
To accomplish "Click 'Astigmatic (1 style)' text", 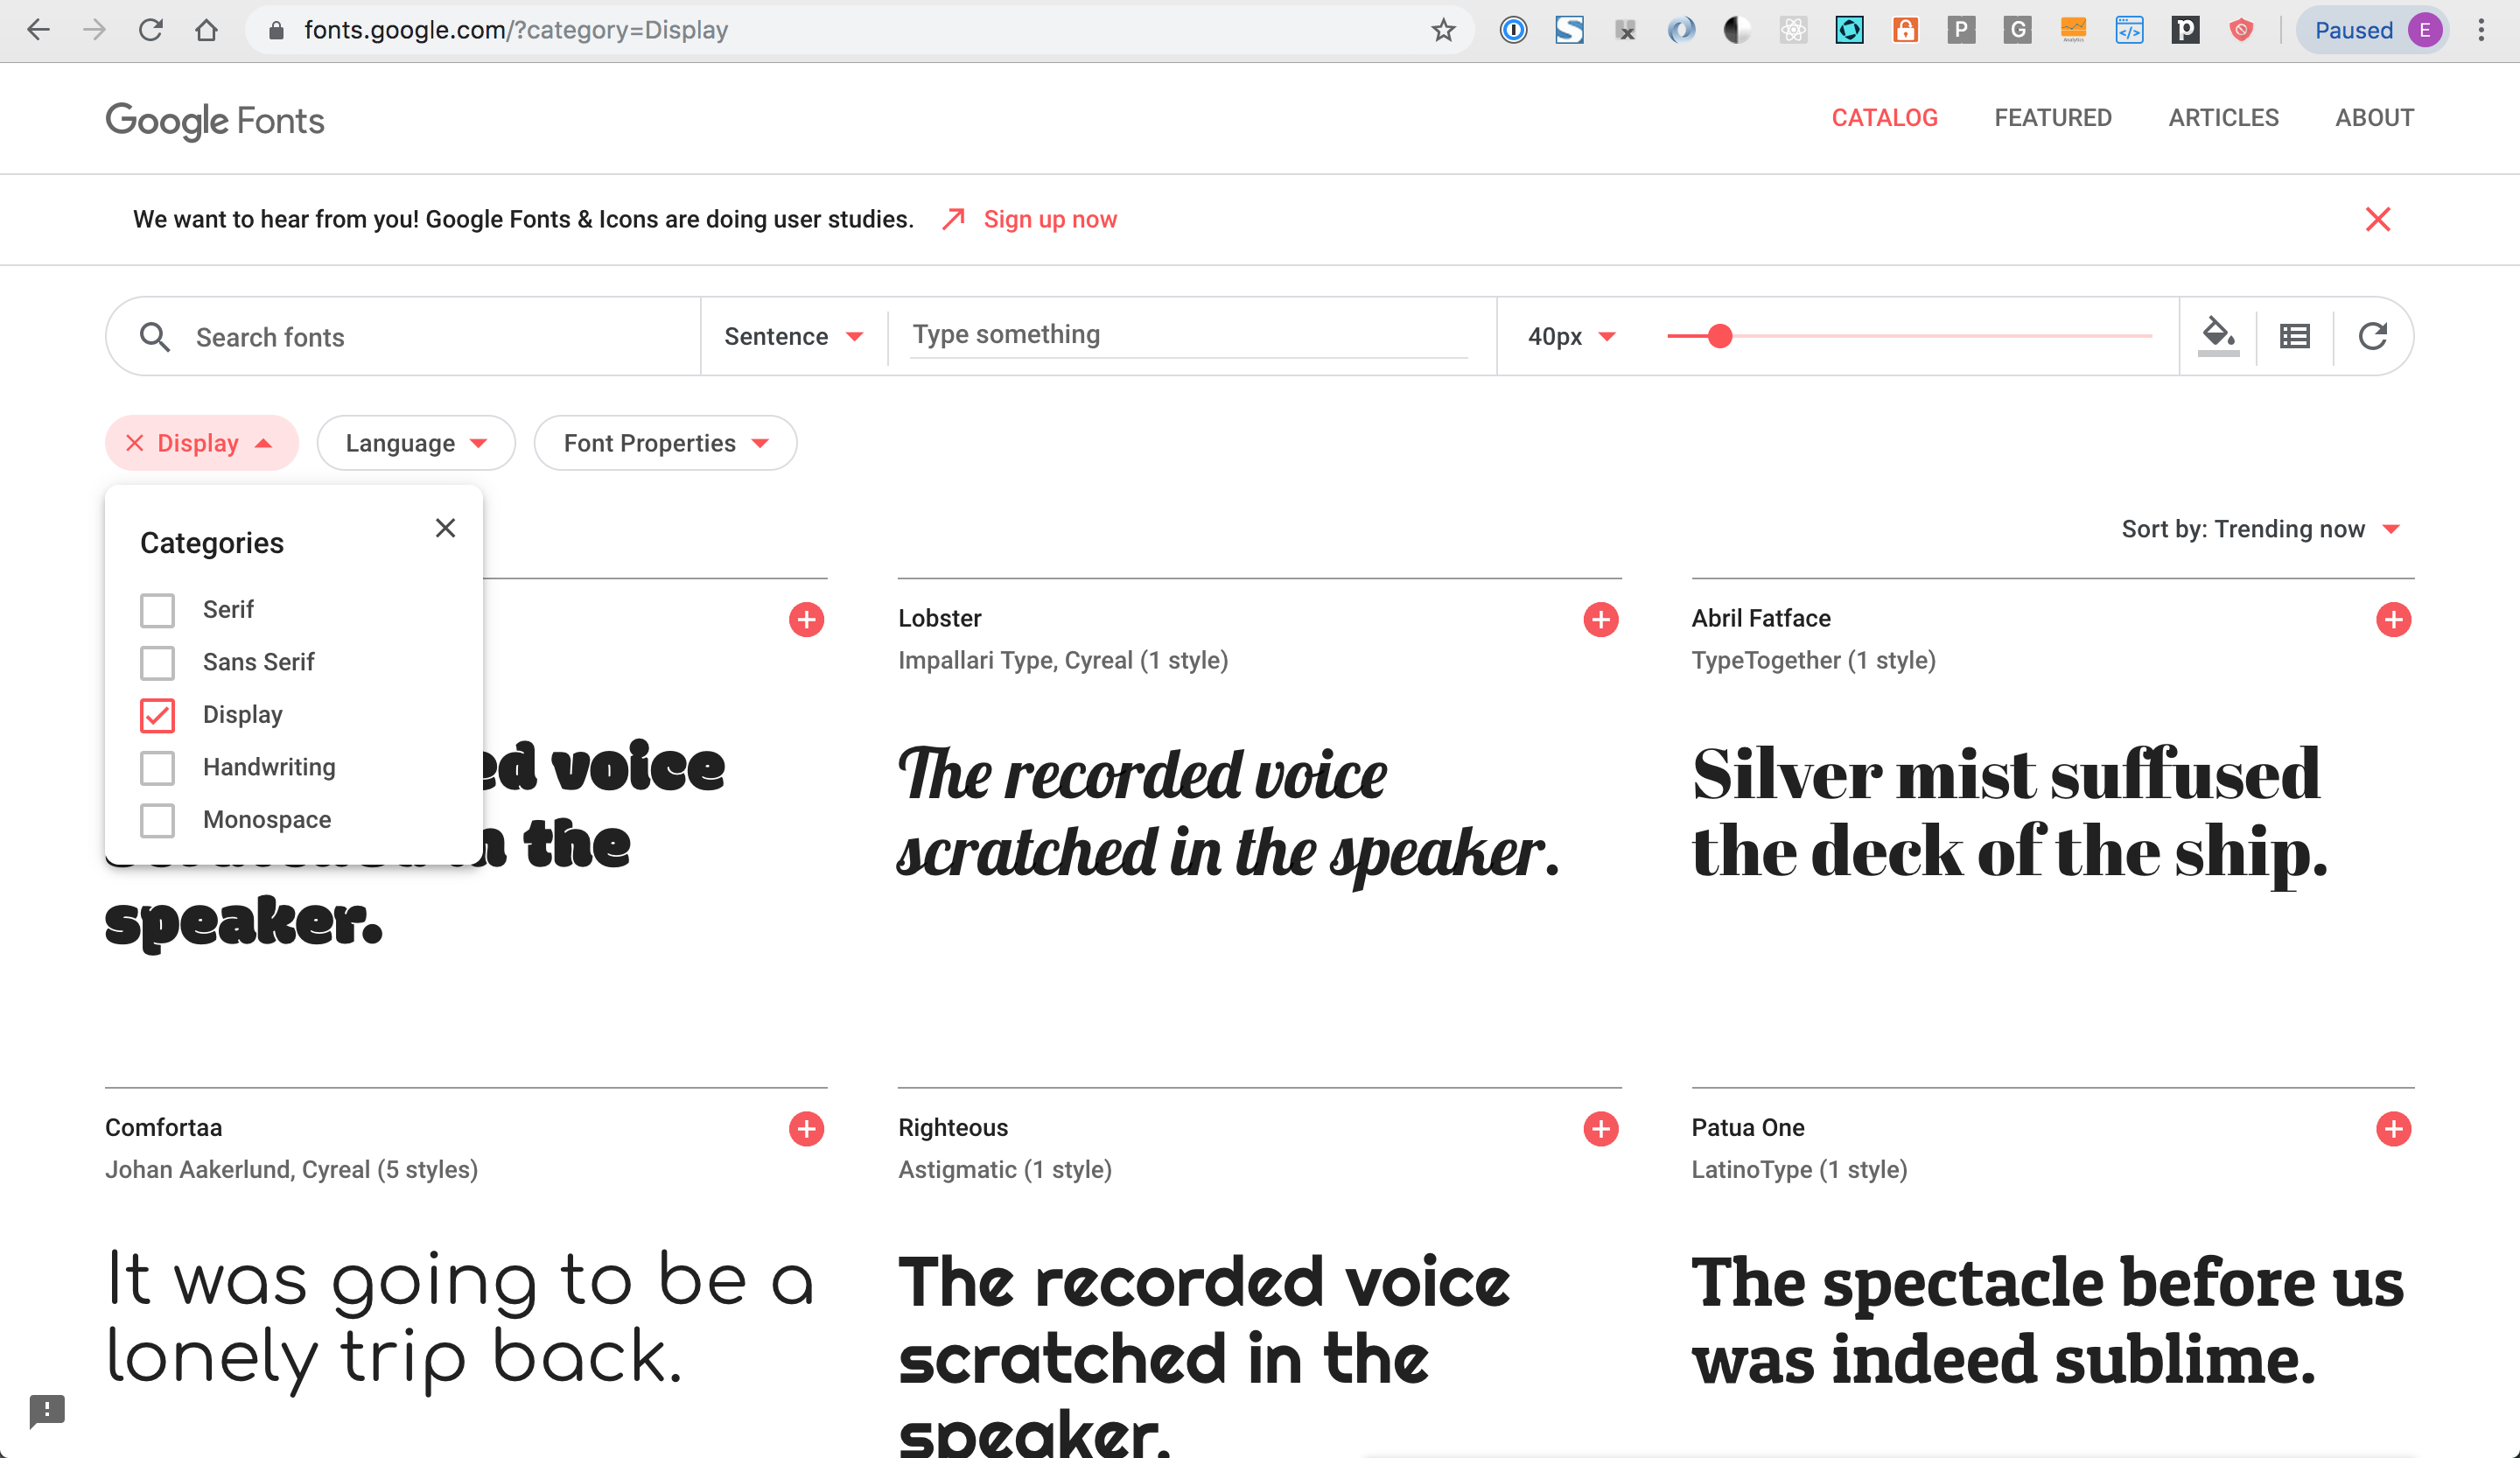I will [1005, 1170].
